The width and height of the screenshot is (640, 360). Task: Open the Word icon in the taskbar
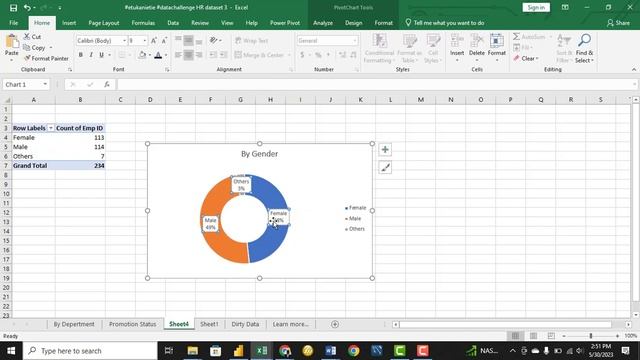(x=331, y=351)
